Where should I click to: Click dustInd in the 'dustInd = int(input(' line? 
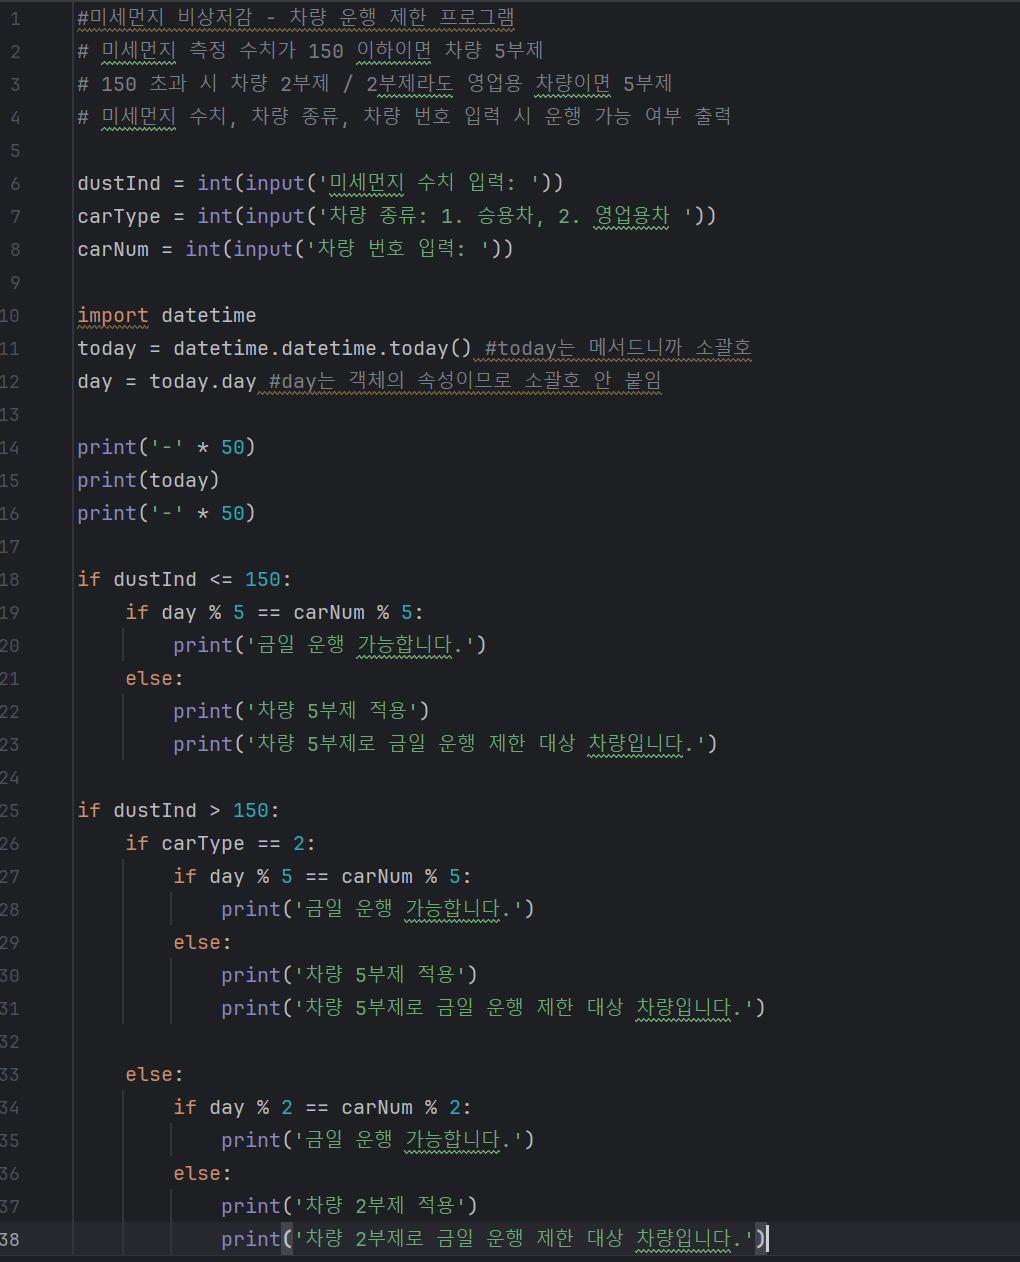tap(119, 182)
